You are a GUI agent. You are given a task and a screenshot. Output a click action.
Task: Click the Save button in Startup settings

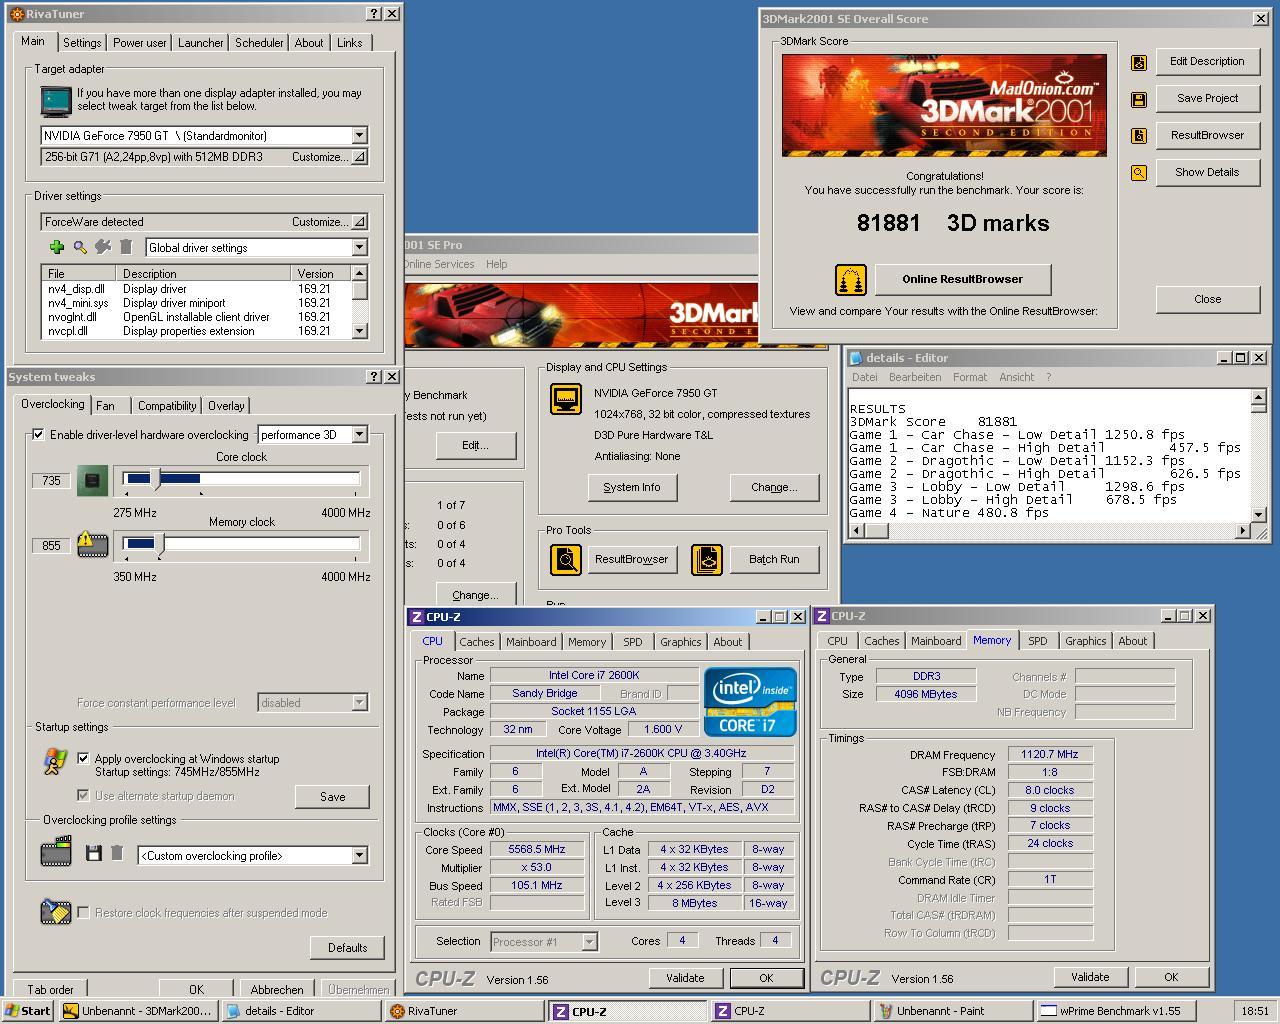[x=332, y=797]
